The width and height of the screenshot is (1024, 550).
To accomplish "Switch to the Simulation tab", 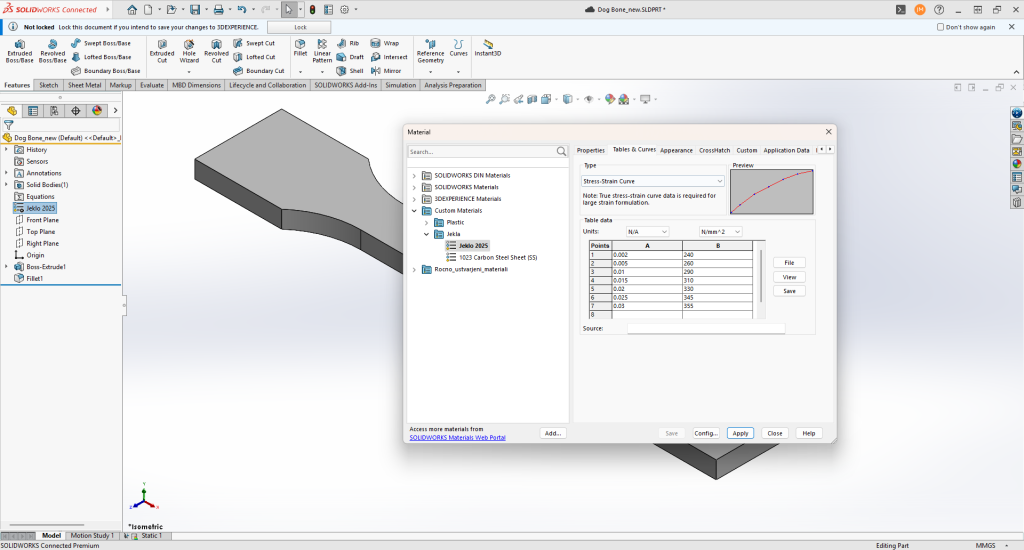I will 400,85.
